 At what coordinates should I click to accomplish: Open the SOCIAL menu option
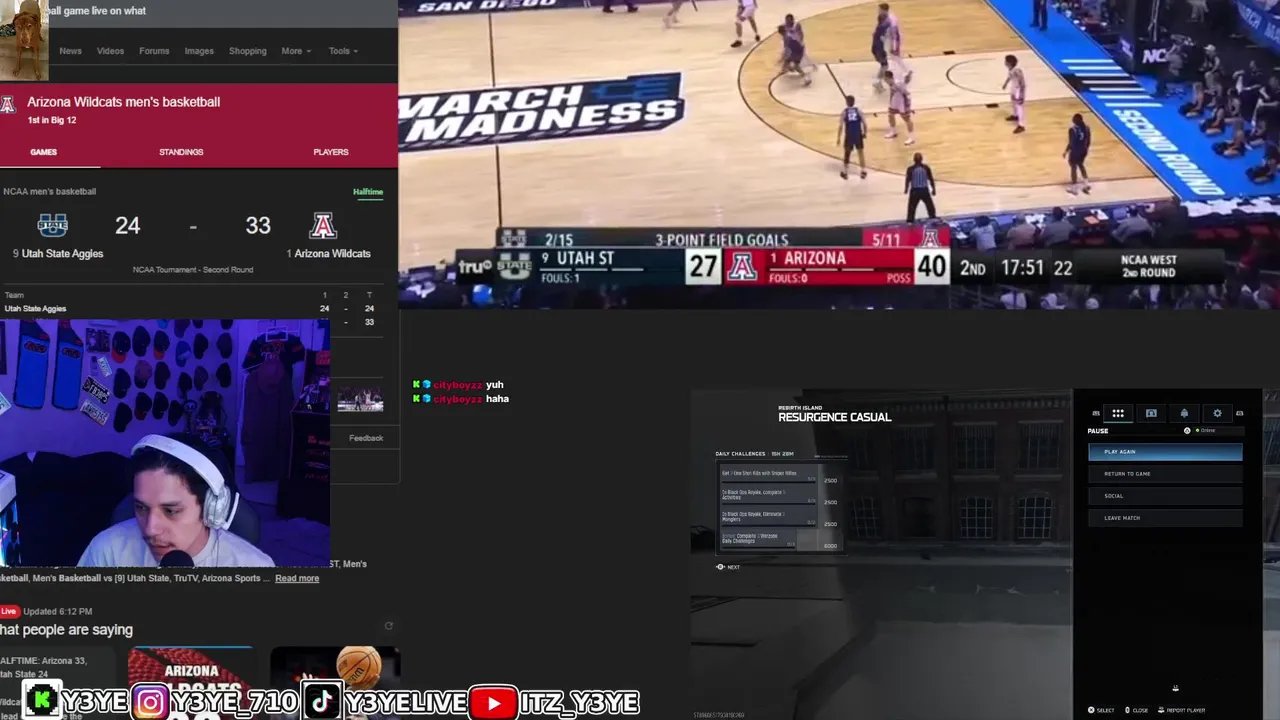pos(1165,496)
